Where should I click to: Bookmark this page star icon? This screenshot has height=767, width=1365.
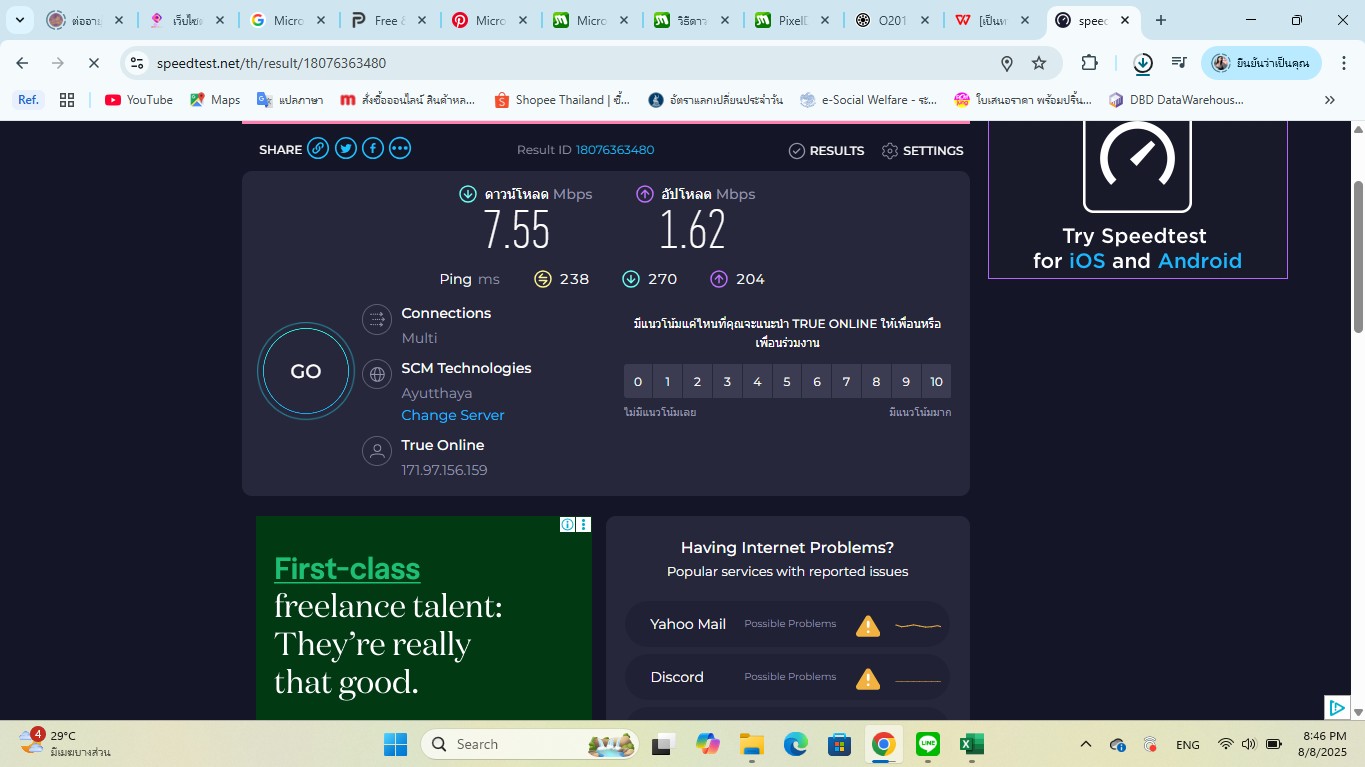coord(1039,63)
